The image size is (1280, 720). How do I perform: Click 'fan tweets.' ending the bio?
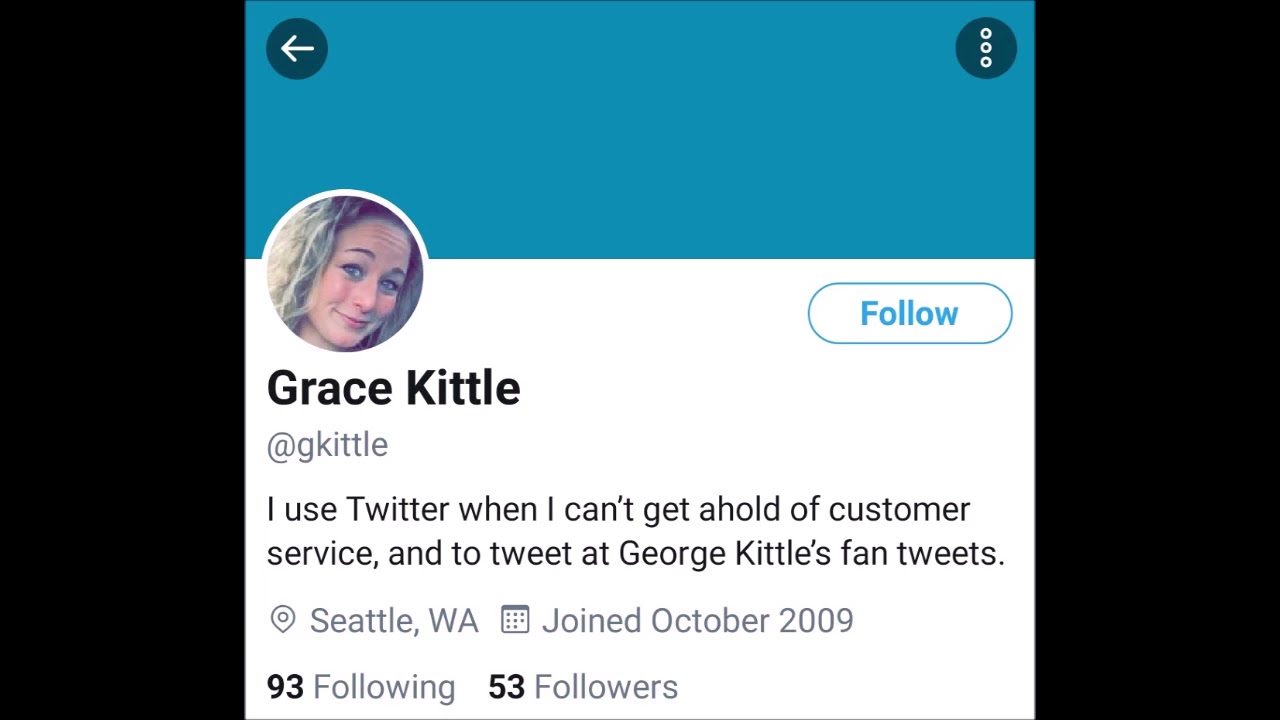tap(923, 554)
